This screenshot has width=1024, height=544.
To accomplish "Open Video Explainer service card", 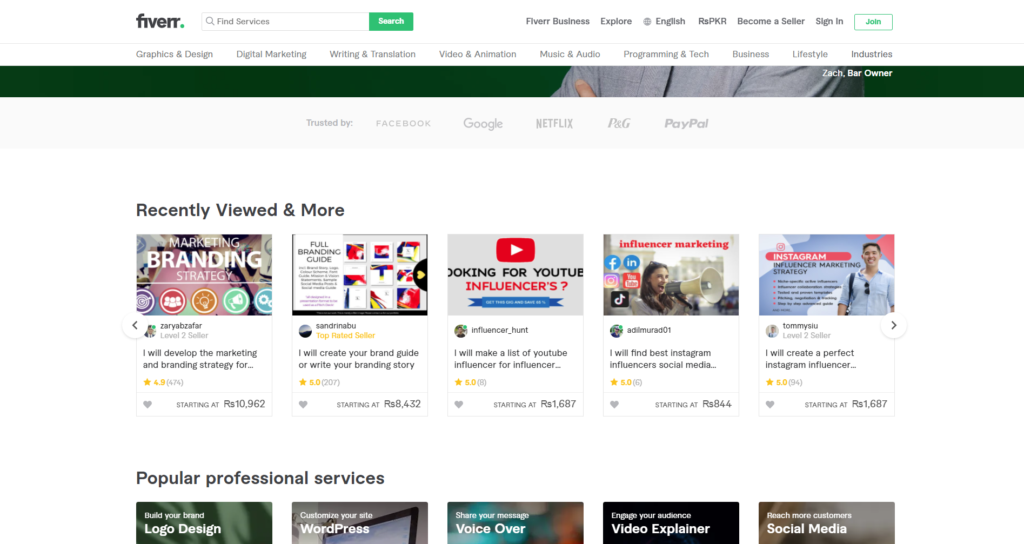I will [x=671, y=522].
